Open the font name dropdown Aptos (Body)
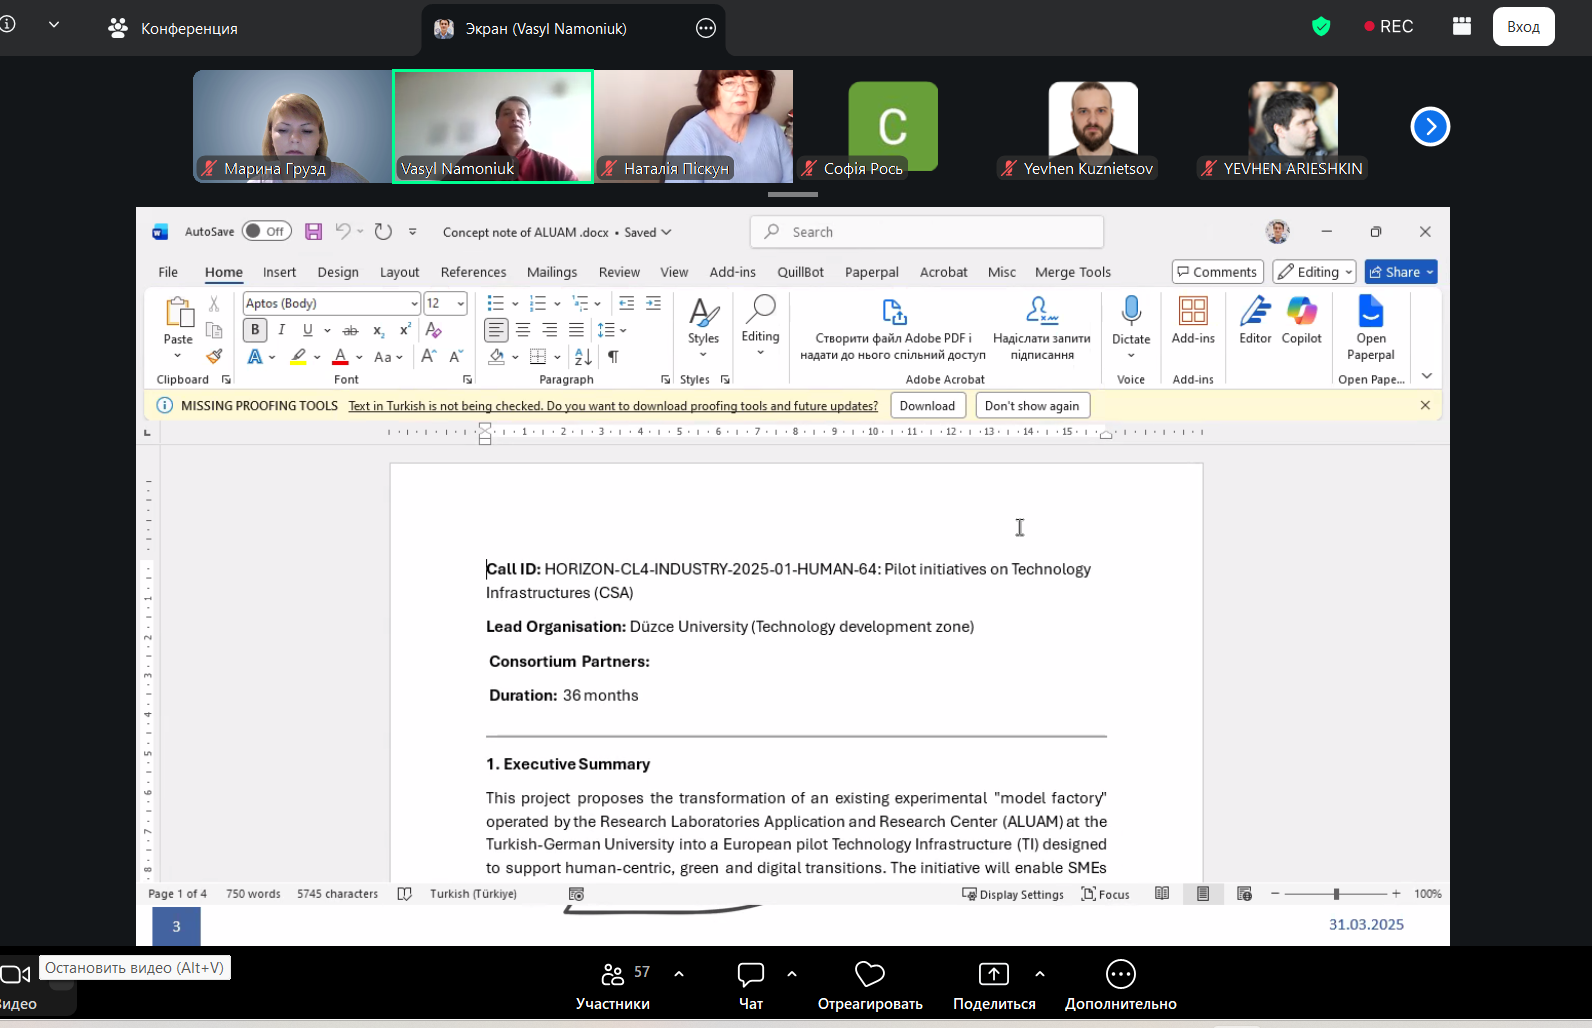This screenshot has width=1592, height=1028. pos(413,304)
